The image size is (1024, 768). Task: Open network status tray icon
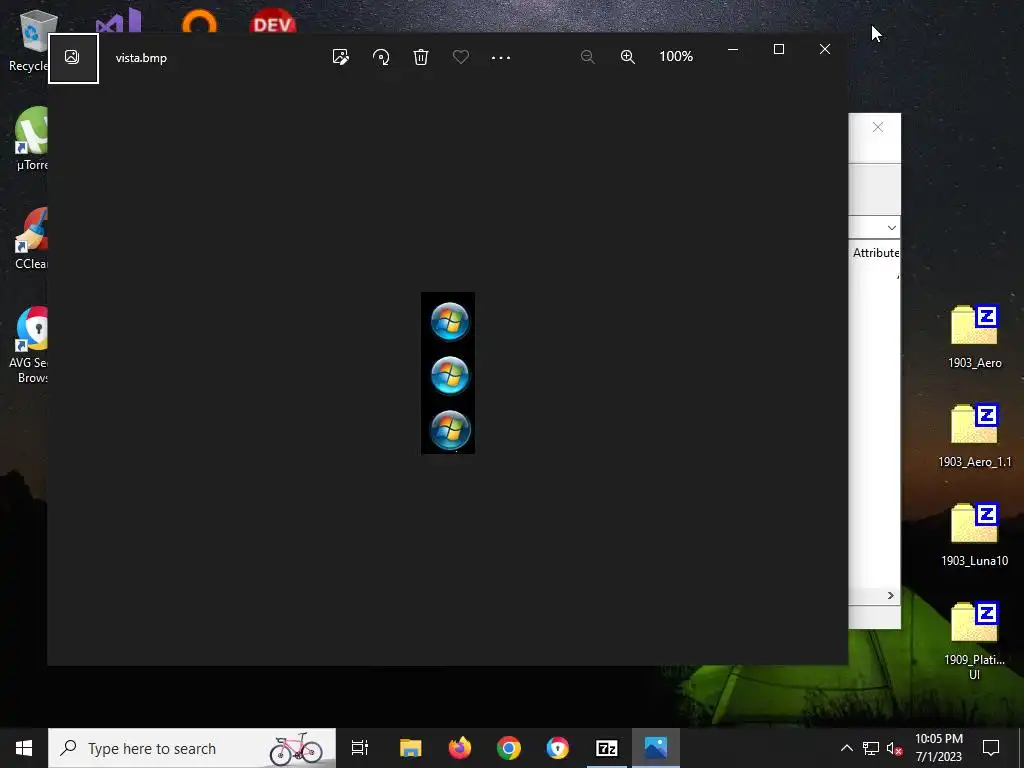(x=871, y=748)
